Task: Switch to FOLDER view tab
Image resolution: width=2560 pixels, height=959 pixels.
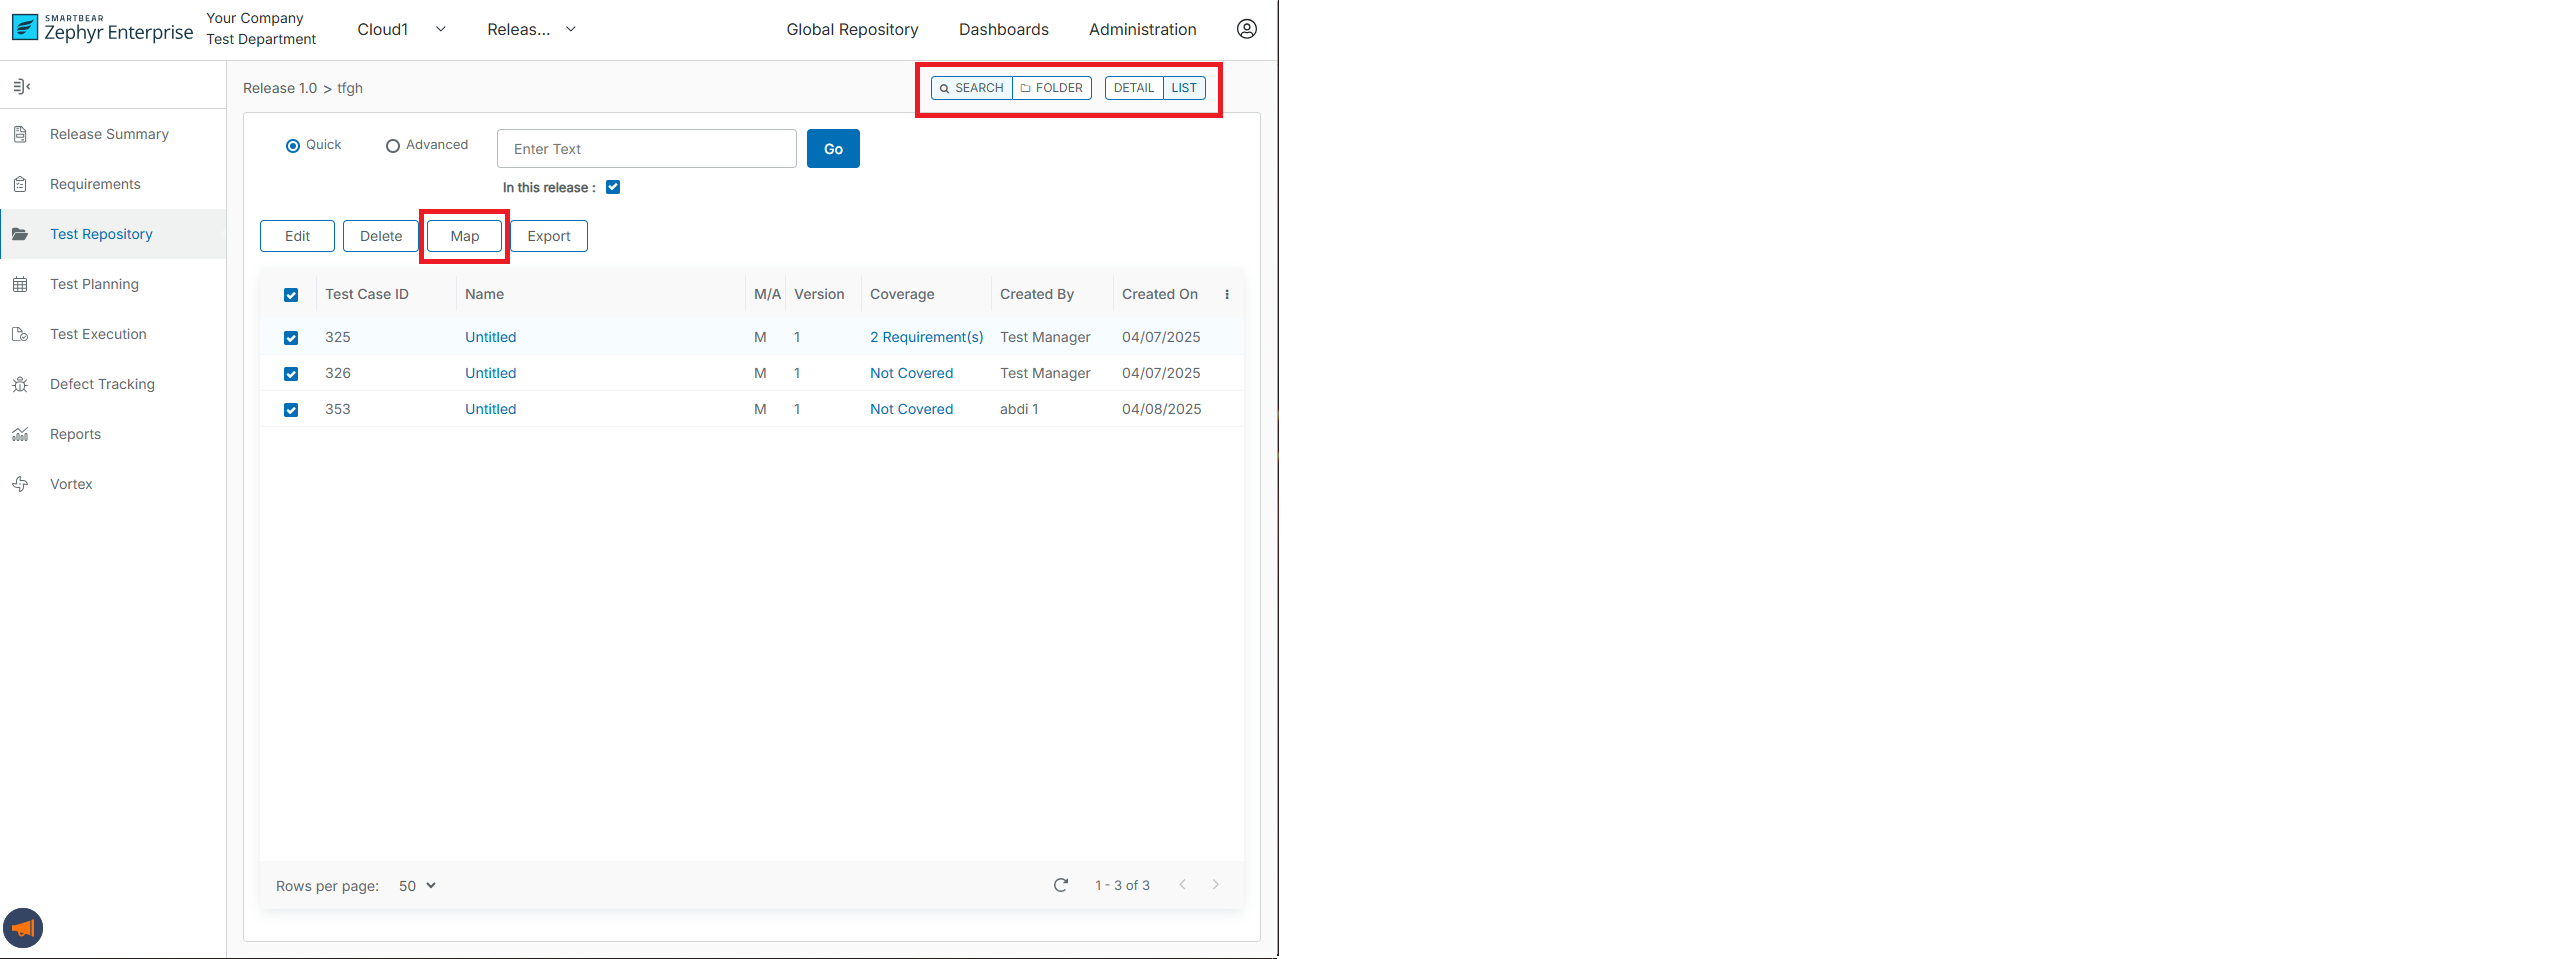Action: point(1052,88)
